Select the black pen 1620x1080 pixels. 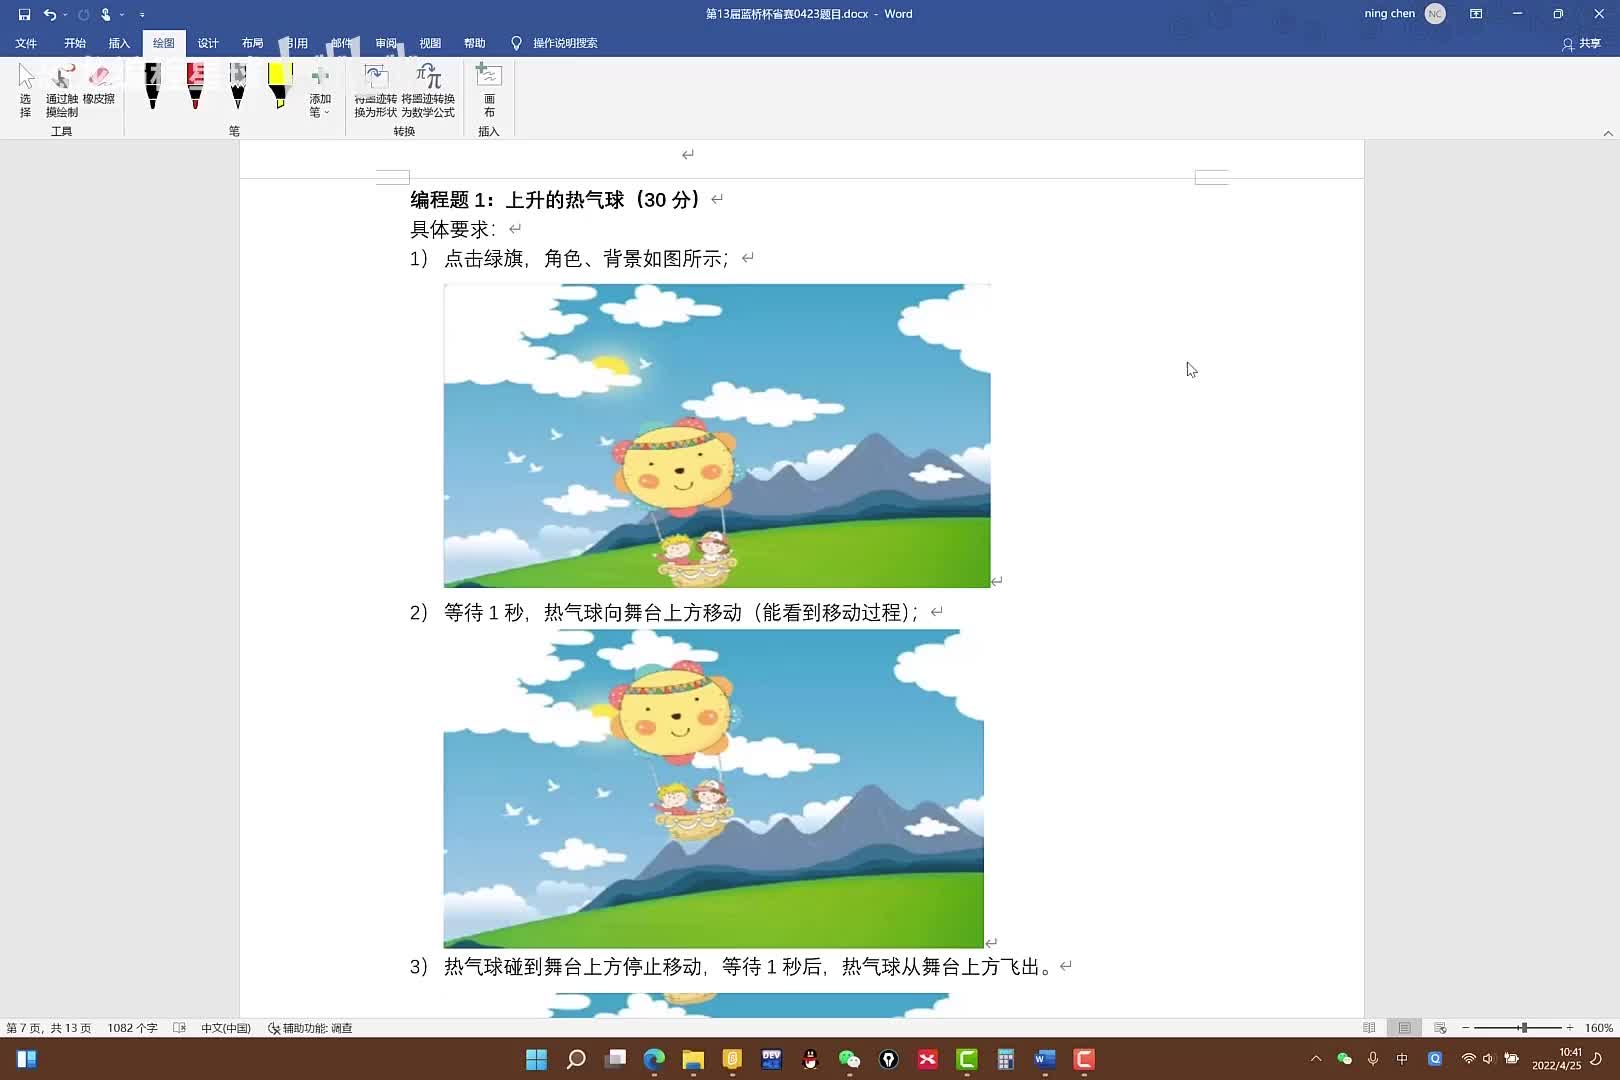[x=153, y=86]
